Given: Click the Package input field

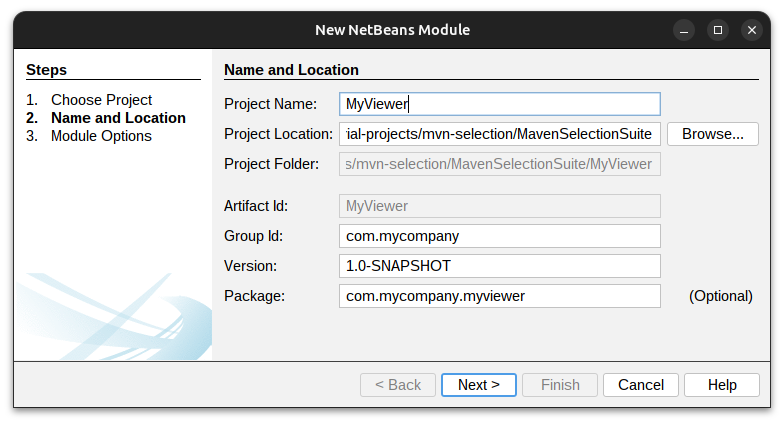Looking at the screenshot, I should click(500, 296).
